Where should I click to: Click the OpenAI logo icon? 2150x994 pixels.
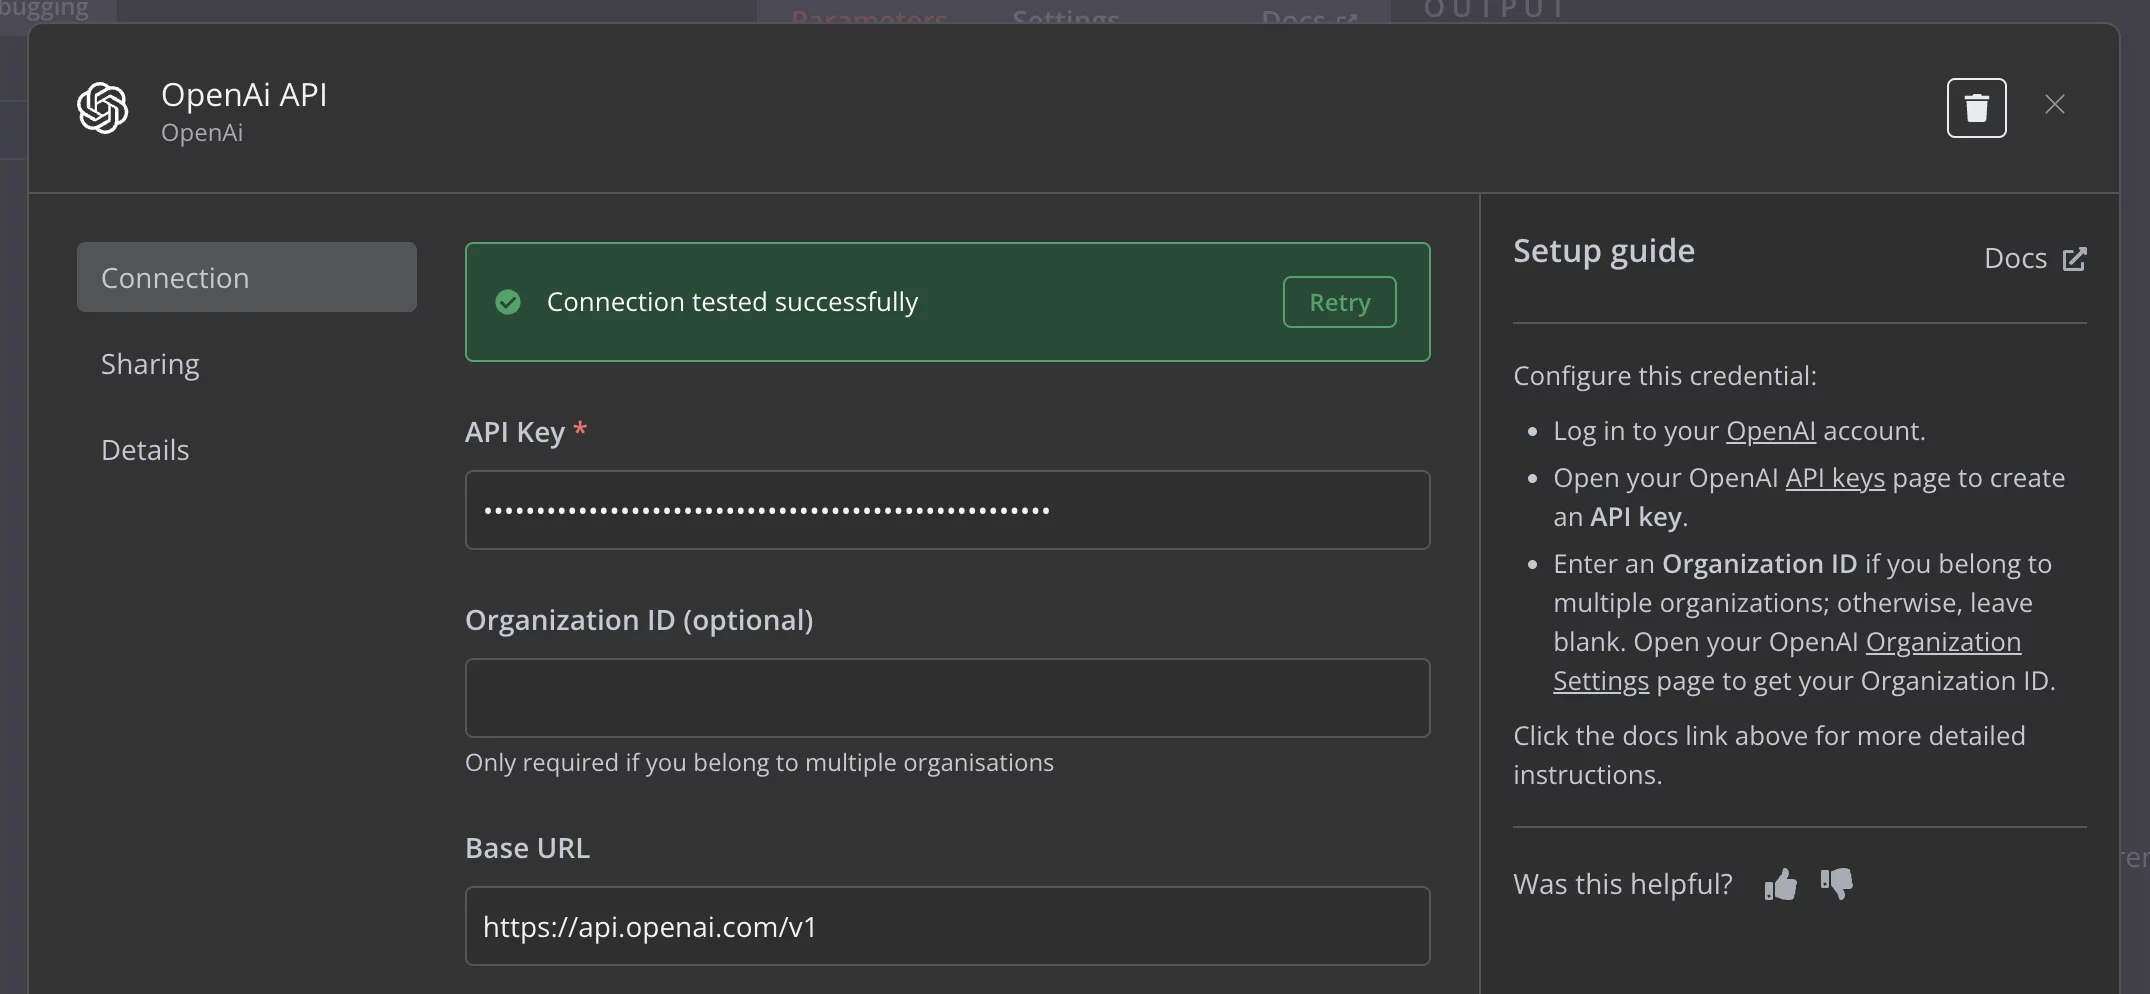coord(103,108)
